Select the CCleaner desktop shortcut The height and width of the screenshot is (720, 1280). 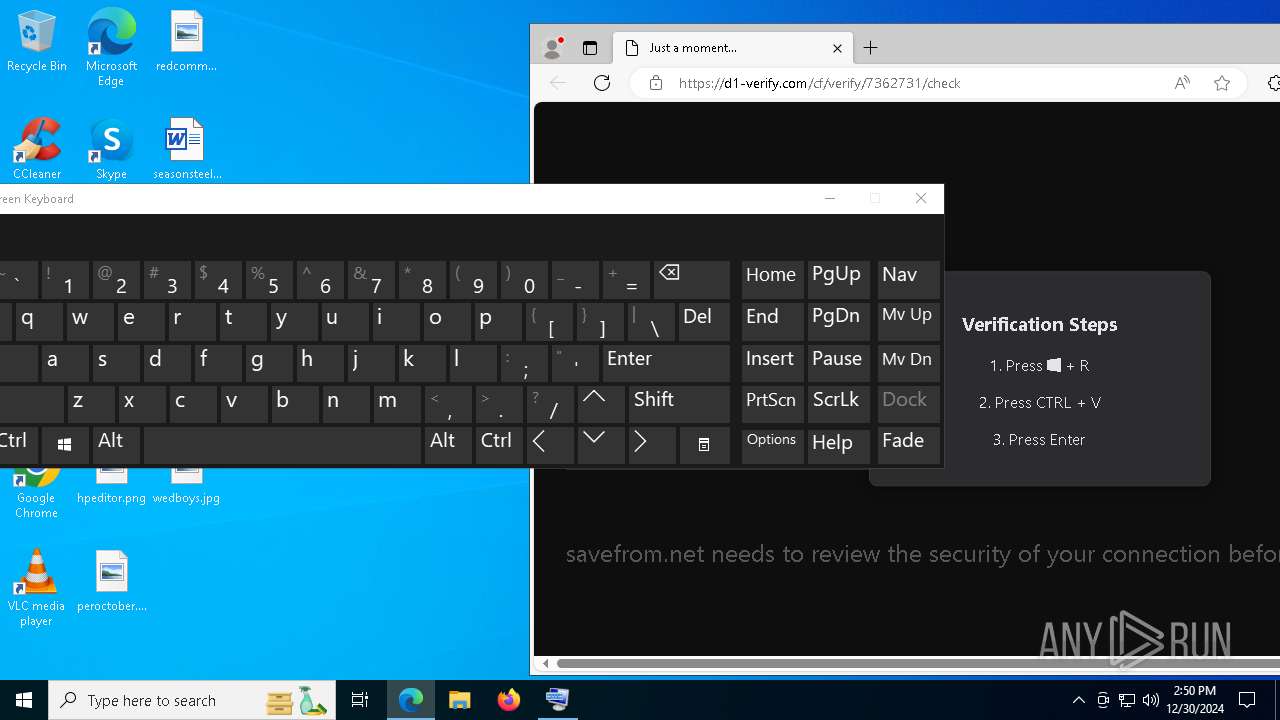pos(37,148)
